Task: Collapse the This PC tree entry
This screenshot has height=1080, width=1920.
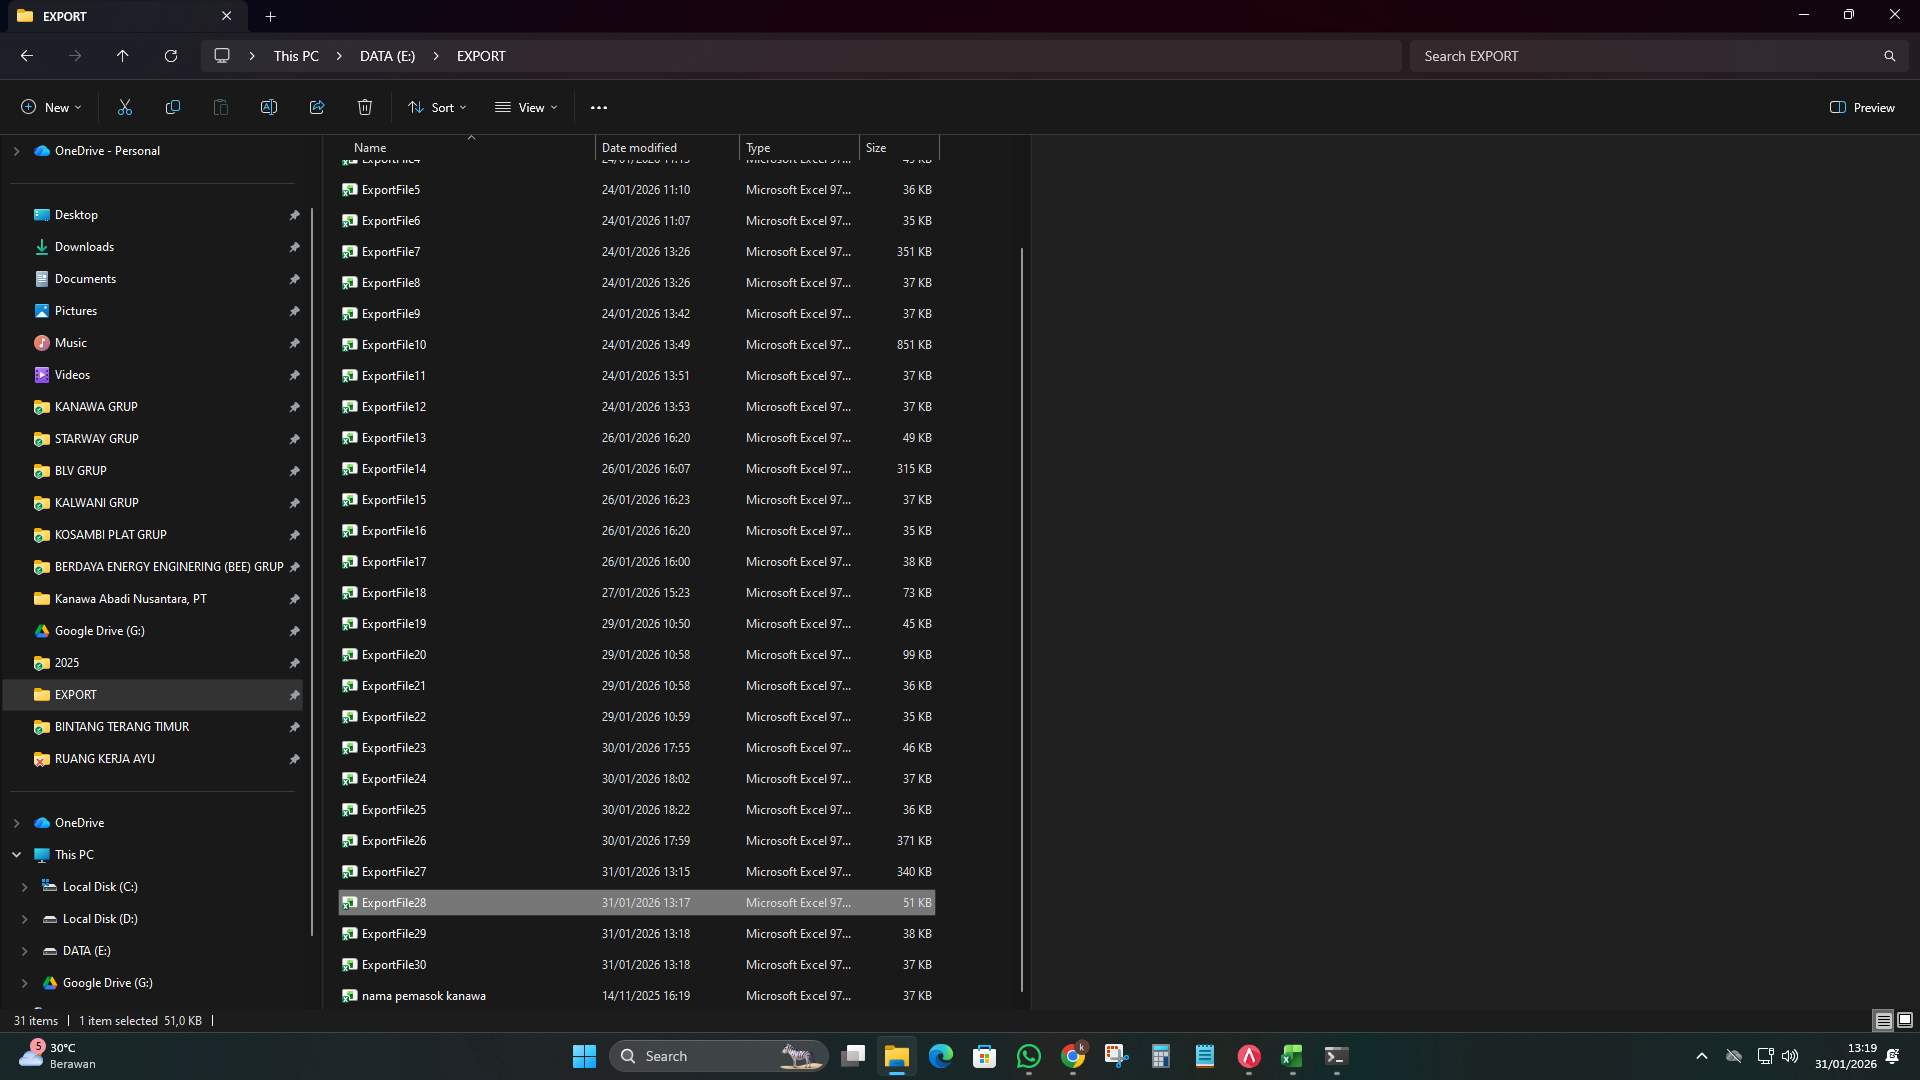Action: [16, 854]
